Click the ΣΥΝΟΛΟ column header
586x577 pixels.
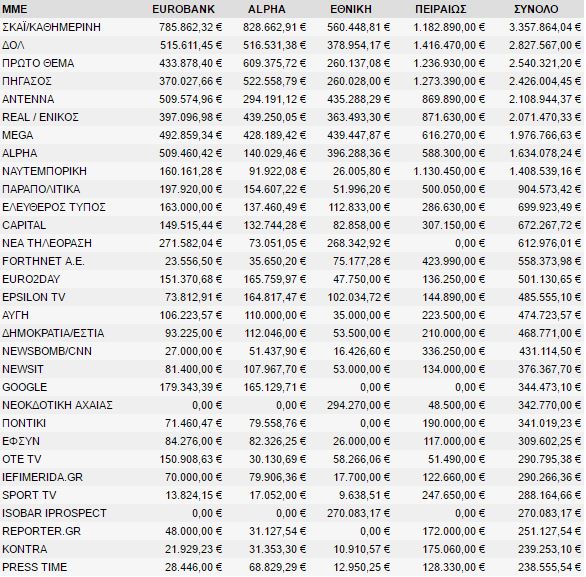536,9
